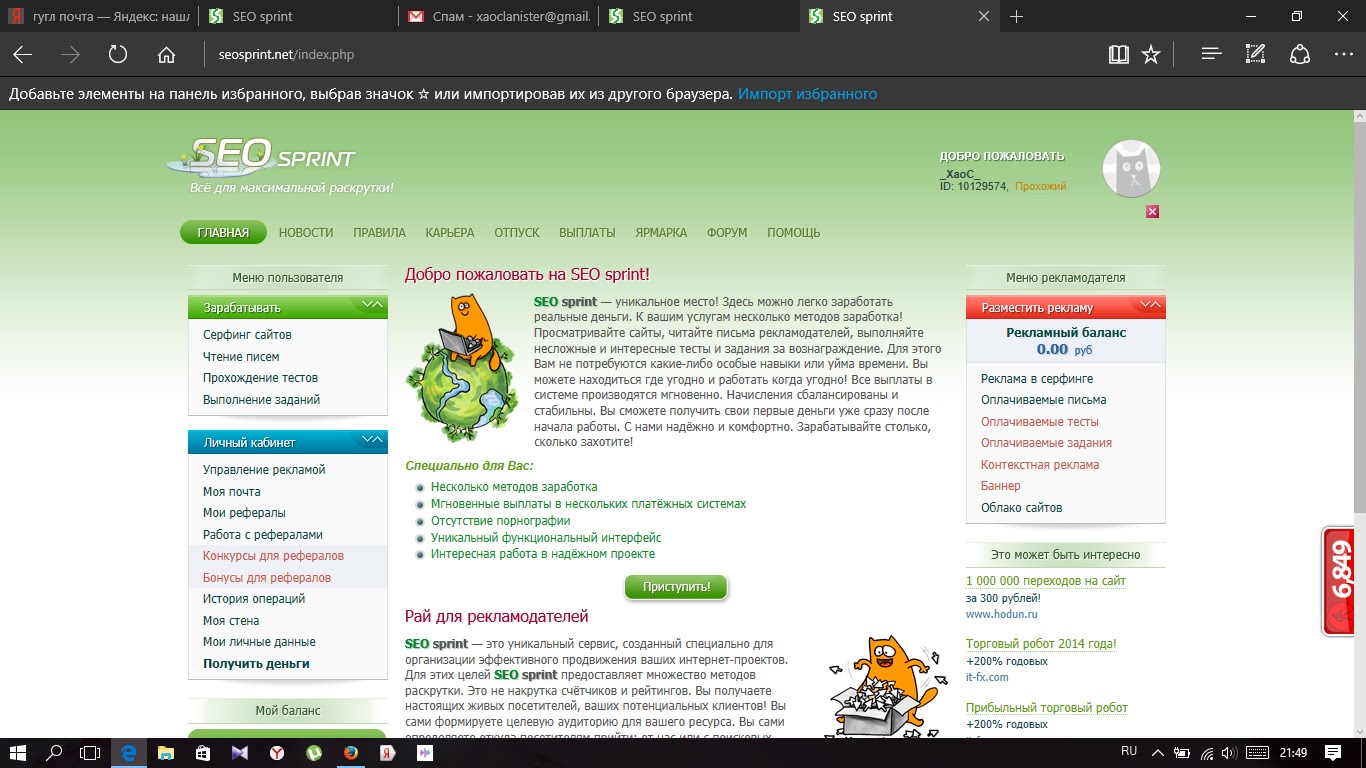1366x768 pixels.
Task: Open Чтение писем link
Action: (x=241, y=356)
